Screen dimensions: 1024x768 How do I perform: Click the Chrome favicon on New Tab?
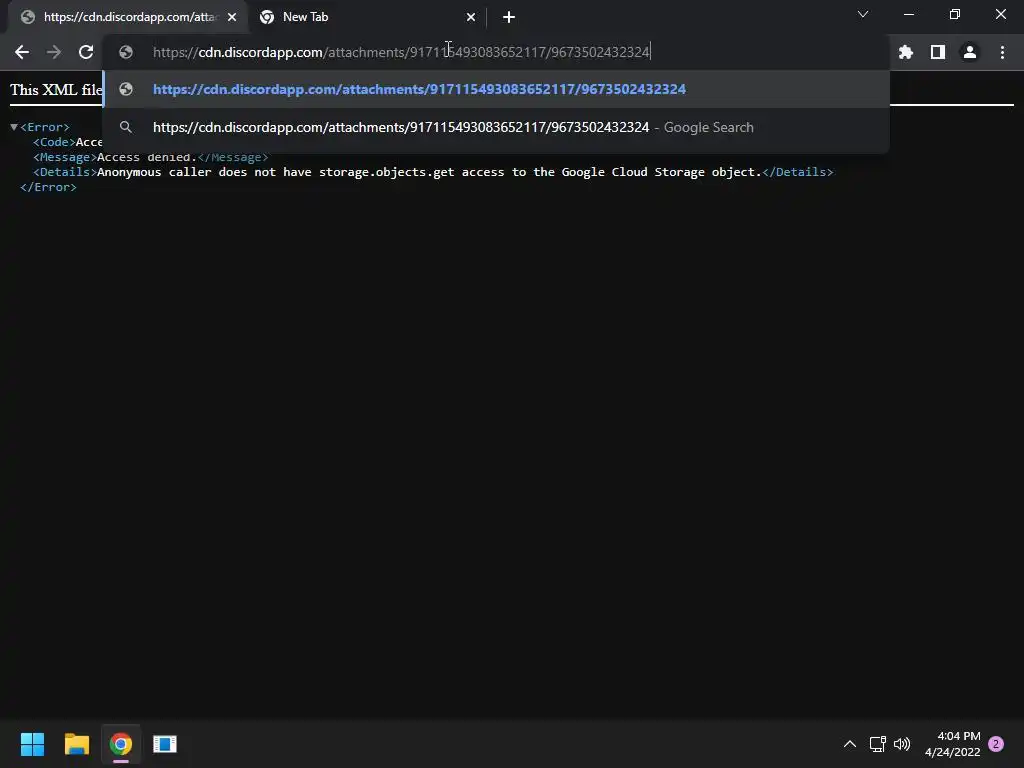point(266,17)
